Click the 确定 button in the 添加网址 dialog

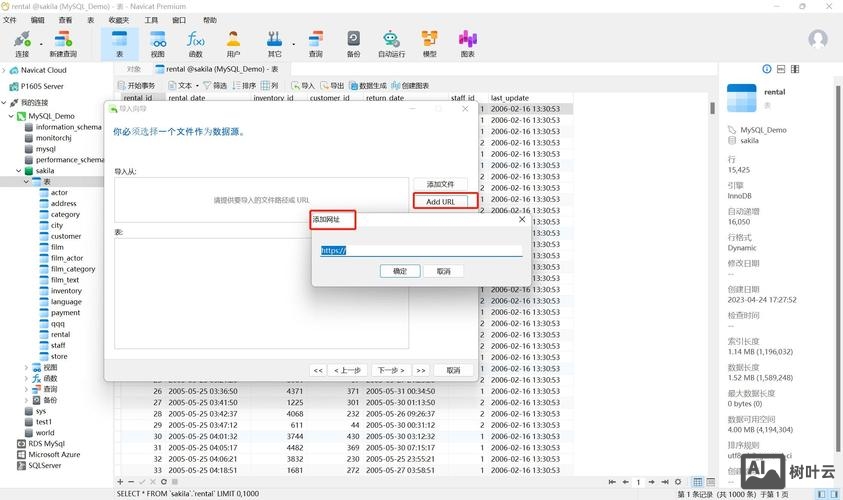400,271
